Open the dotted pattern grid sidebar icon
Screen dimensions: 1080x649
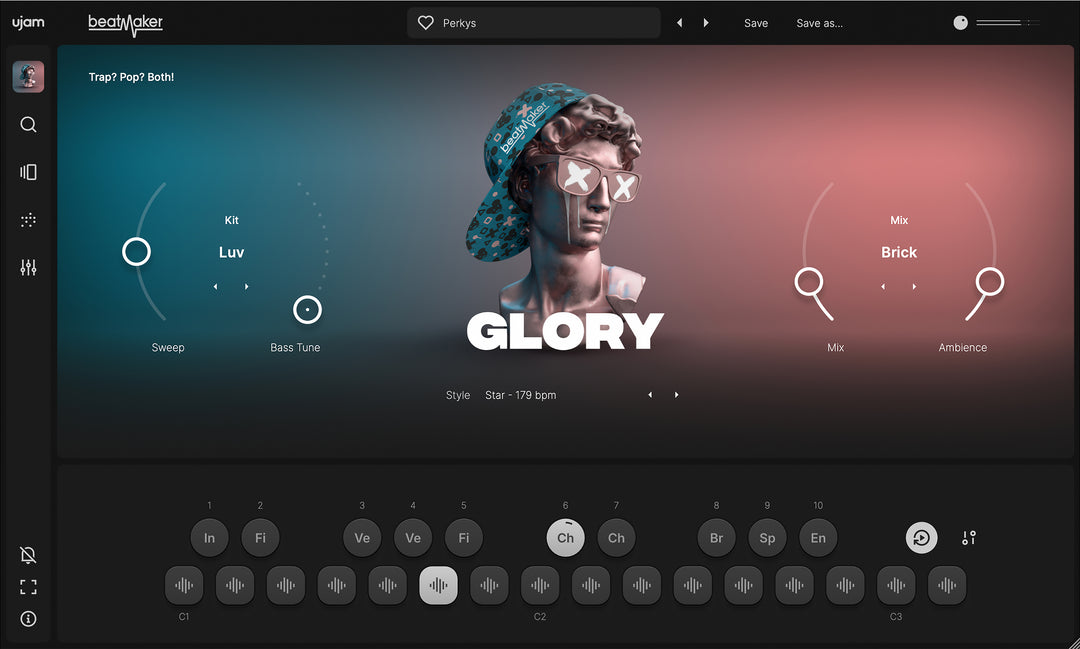click(x=28, y=220)
